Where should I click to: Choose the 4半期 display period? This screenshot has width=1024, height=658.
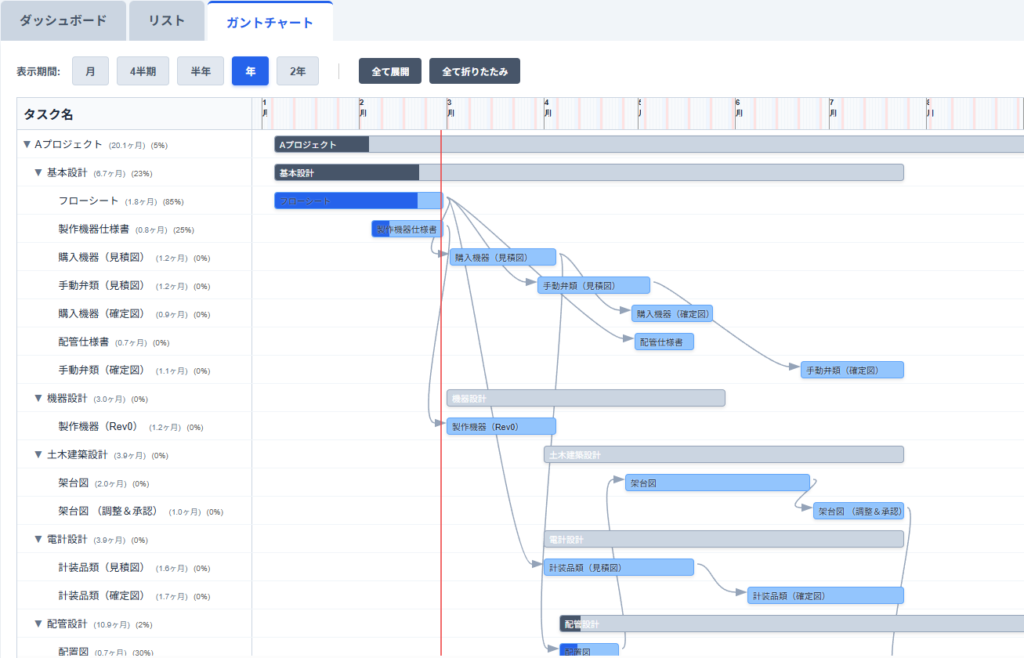tap(143, 72)
